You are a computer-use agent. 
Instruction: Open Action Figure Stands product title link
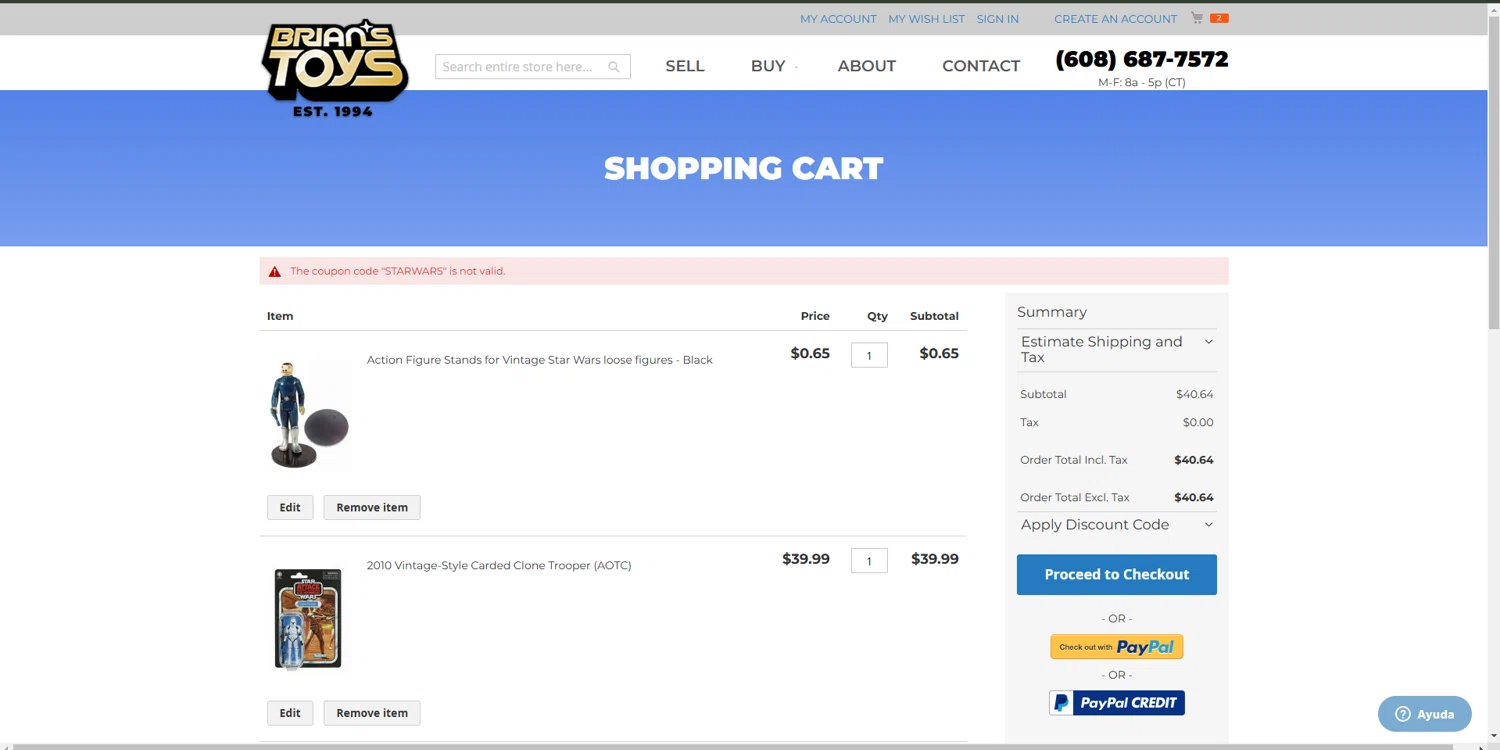click(x=540, y=360)
